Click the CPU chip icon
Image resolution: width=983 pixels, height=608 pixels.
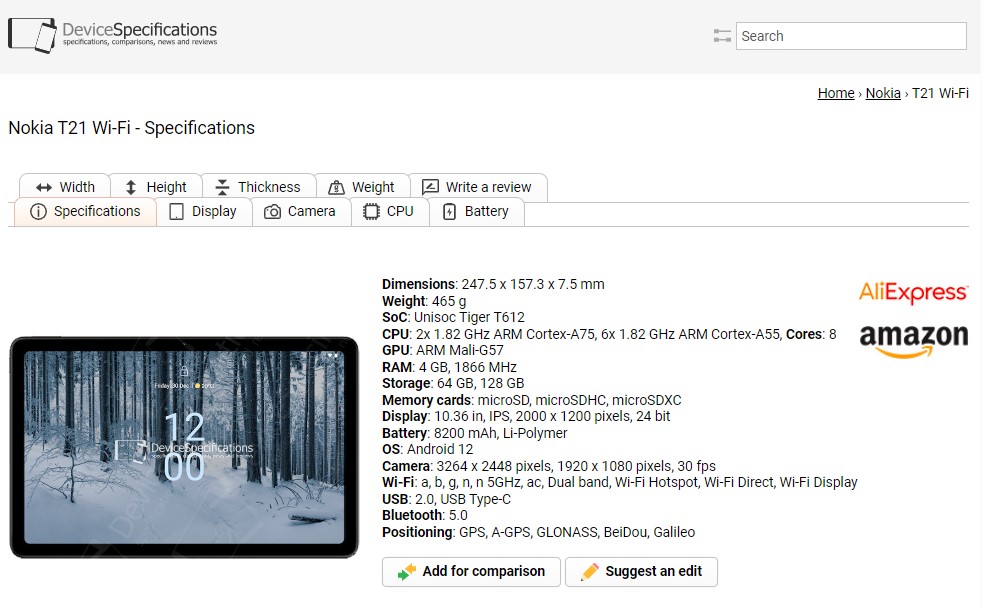(371, 212)
